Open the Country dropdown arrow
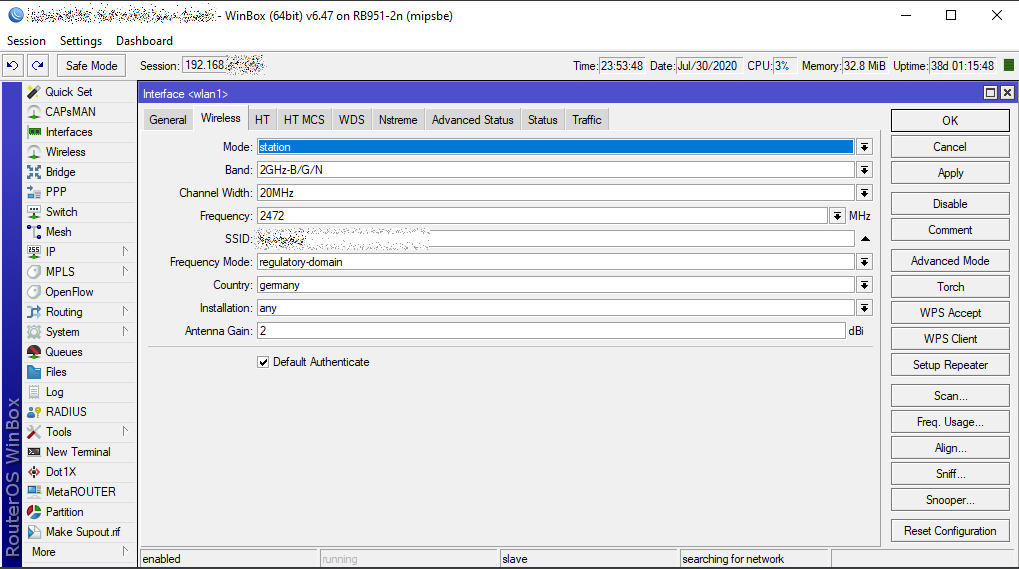This screenshot has width=1019, height=569. tap(864, 285)
